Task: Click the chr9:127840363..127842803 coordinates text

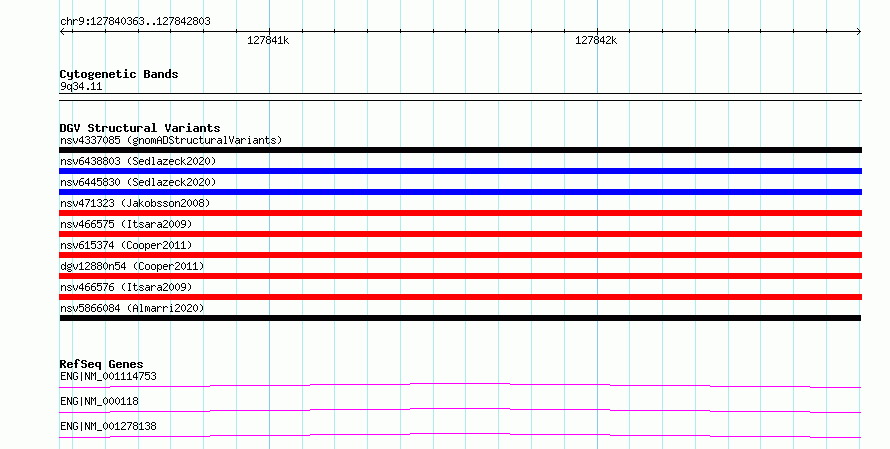Action: pyautogui.click(x=135, y=22)
